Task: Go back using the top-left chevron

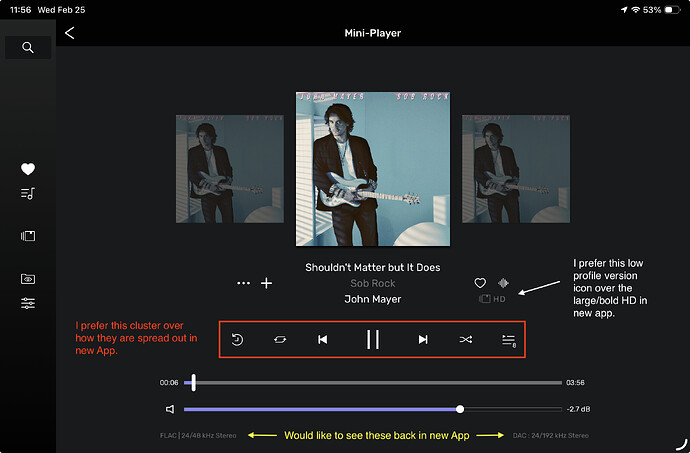Action: tap(69, 33)
